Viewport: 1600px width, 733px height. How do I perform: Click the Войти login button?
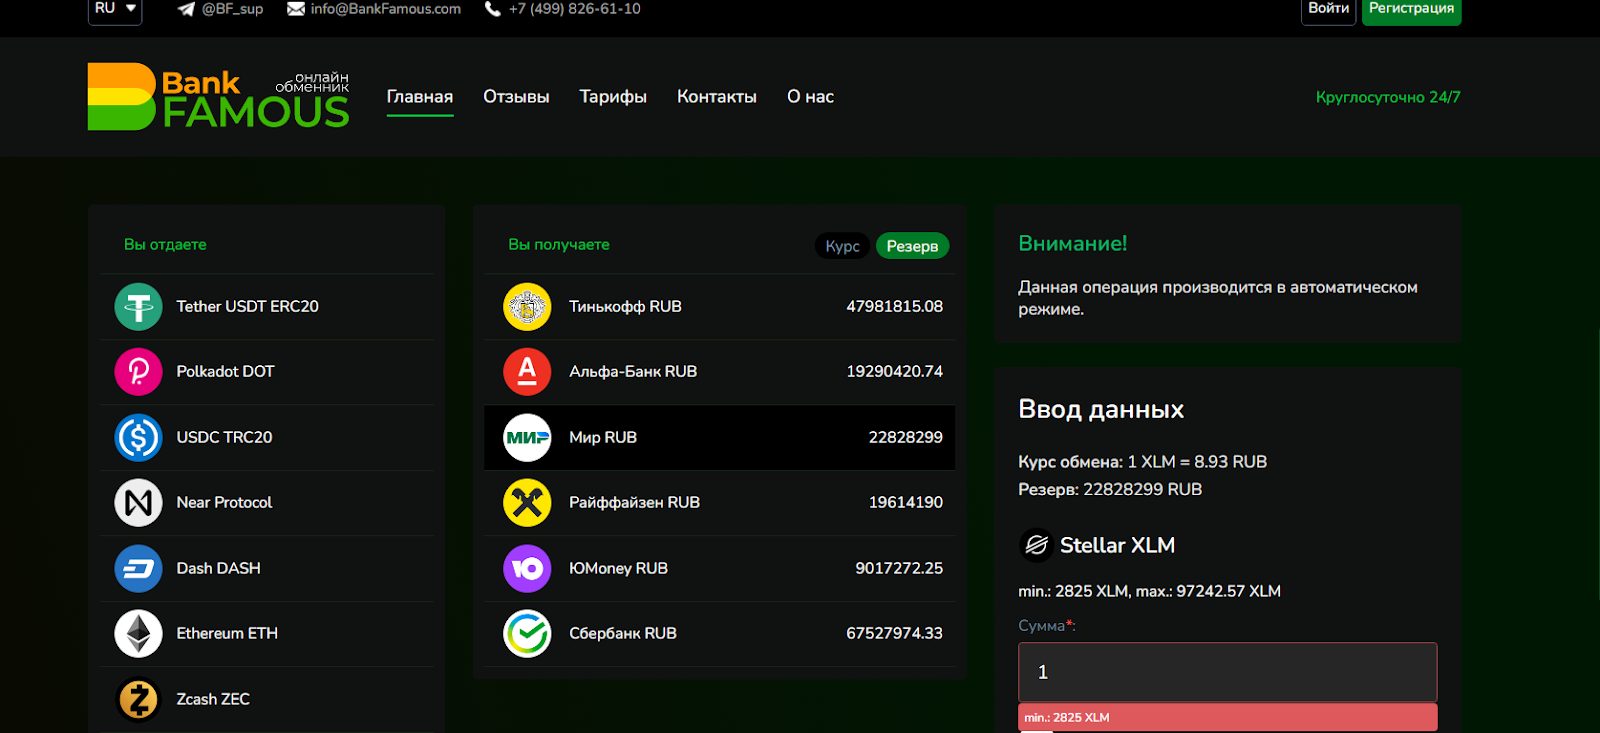[x=1328, y=9]
